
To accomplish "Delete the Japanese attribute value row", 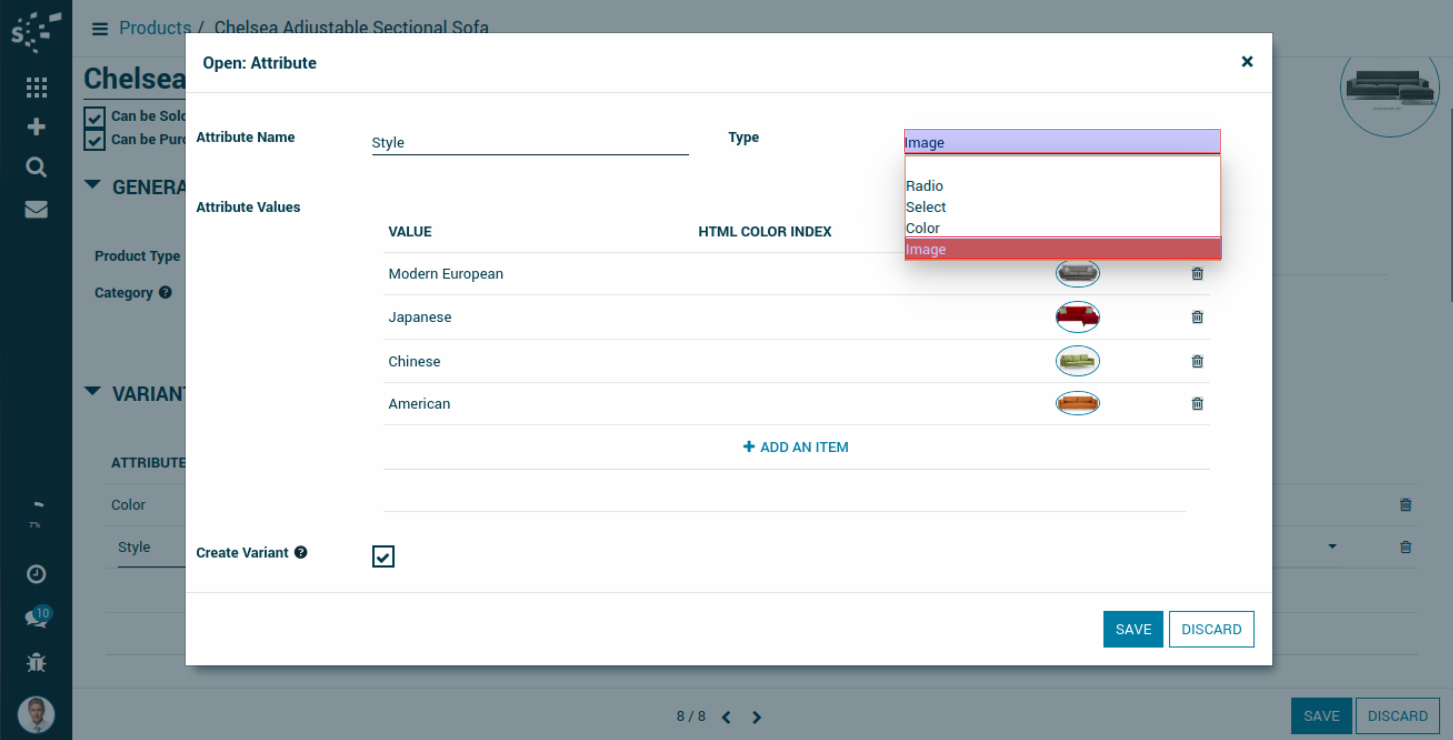I will [1197, 317].
